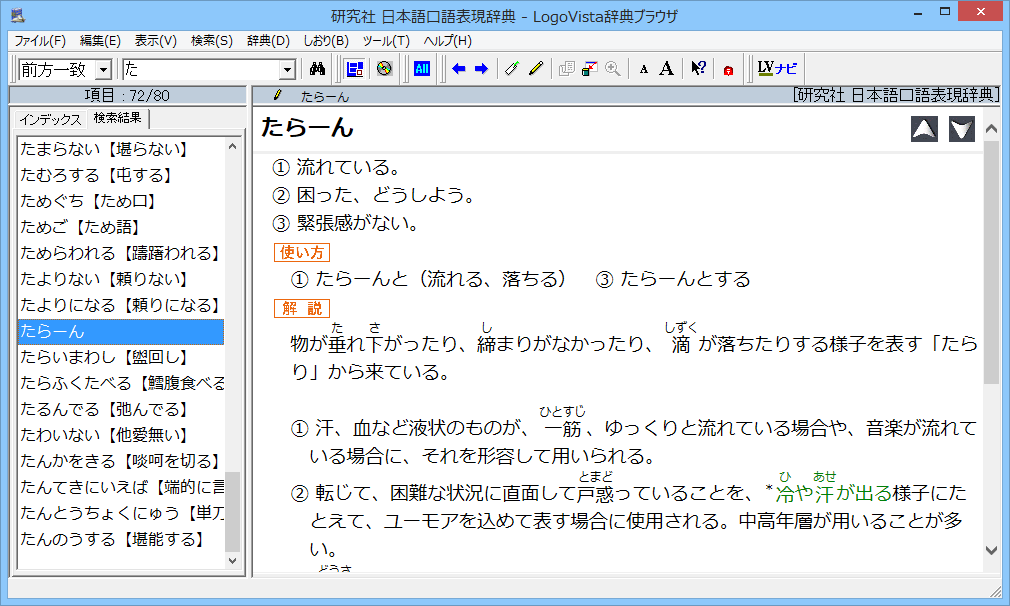This screenshot has height=606, width=1010.
Task: Select ためご【ため語】 entry
Action: tap(121, 227)
